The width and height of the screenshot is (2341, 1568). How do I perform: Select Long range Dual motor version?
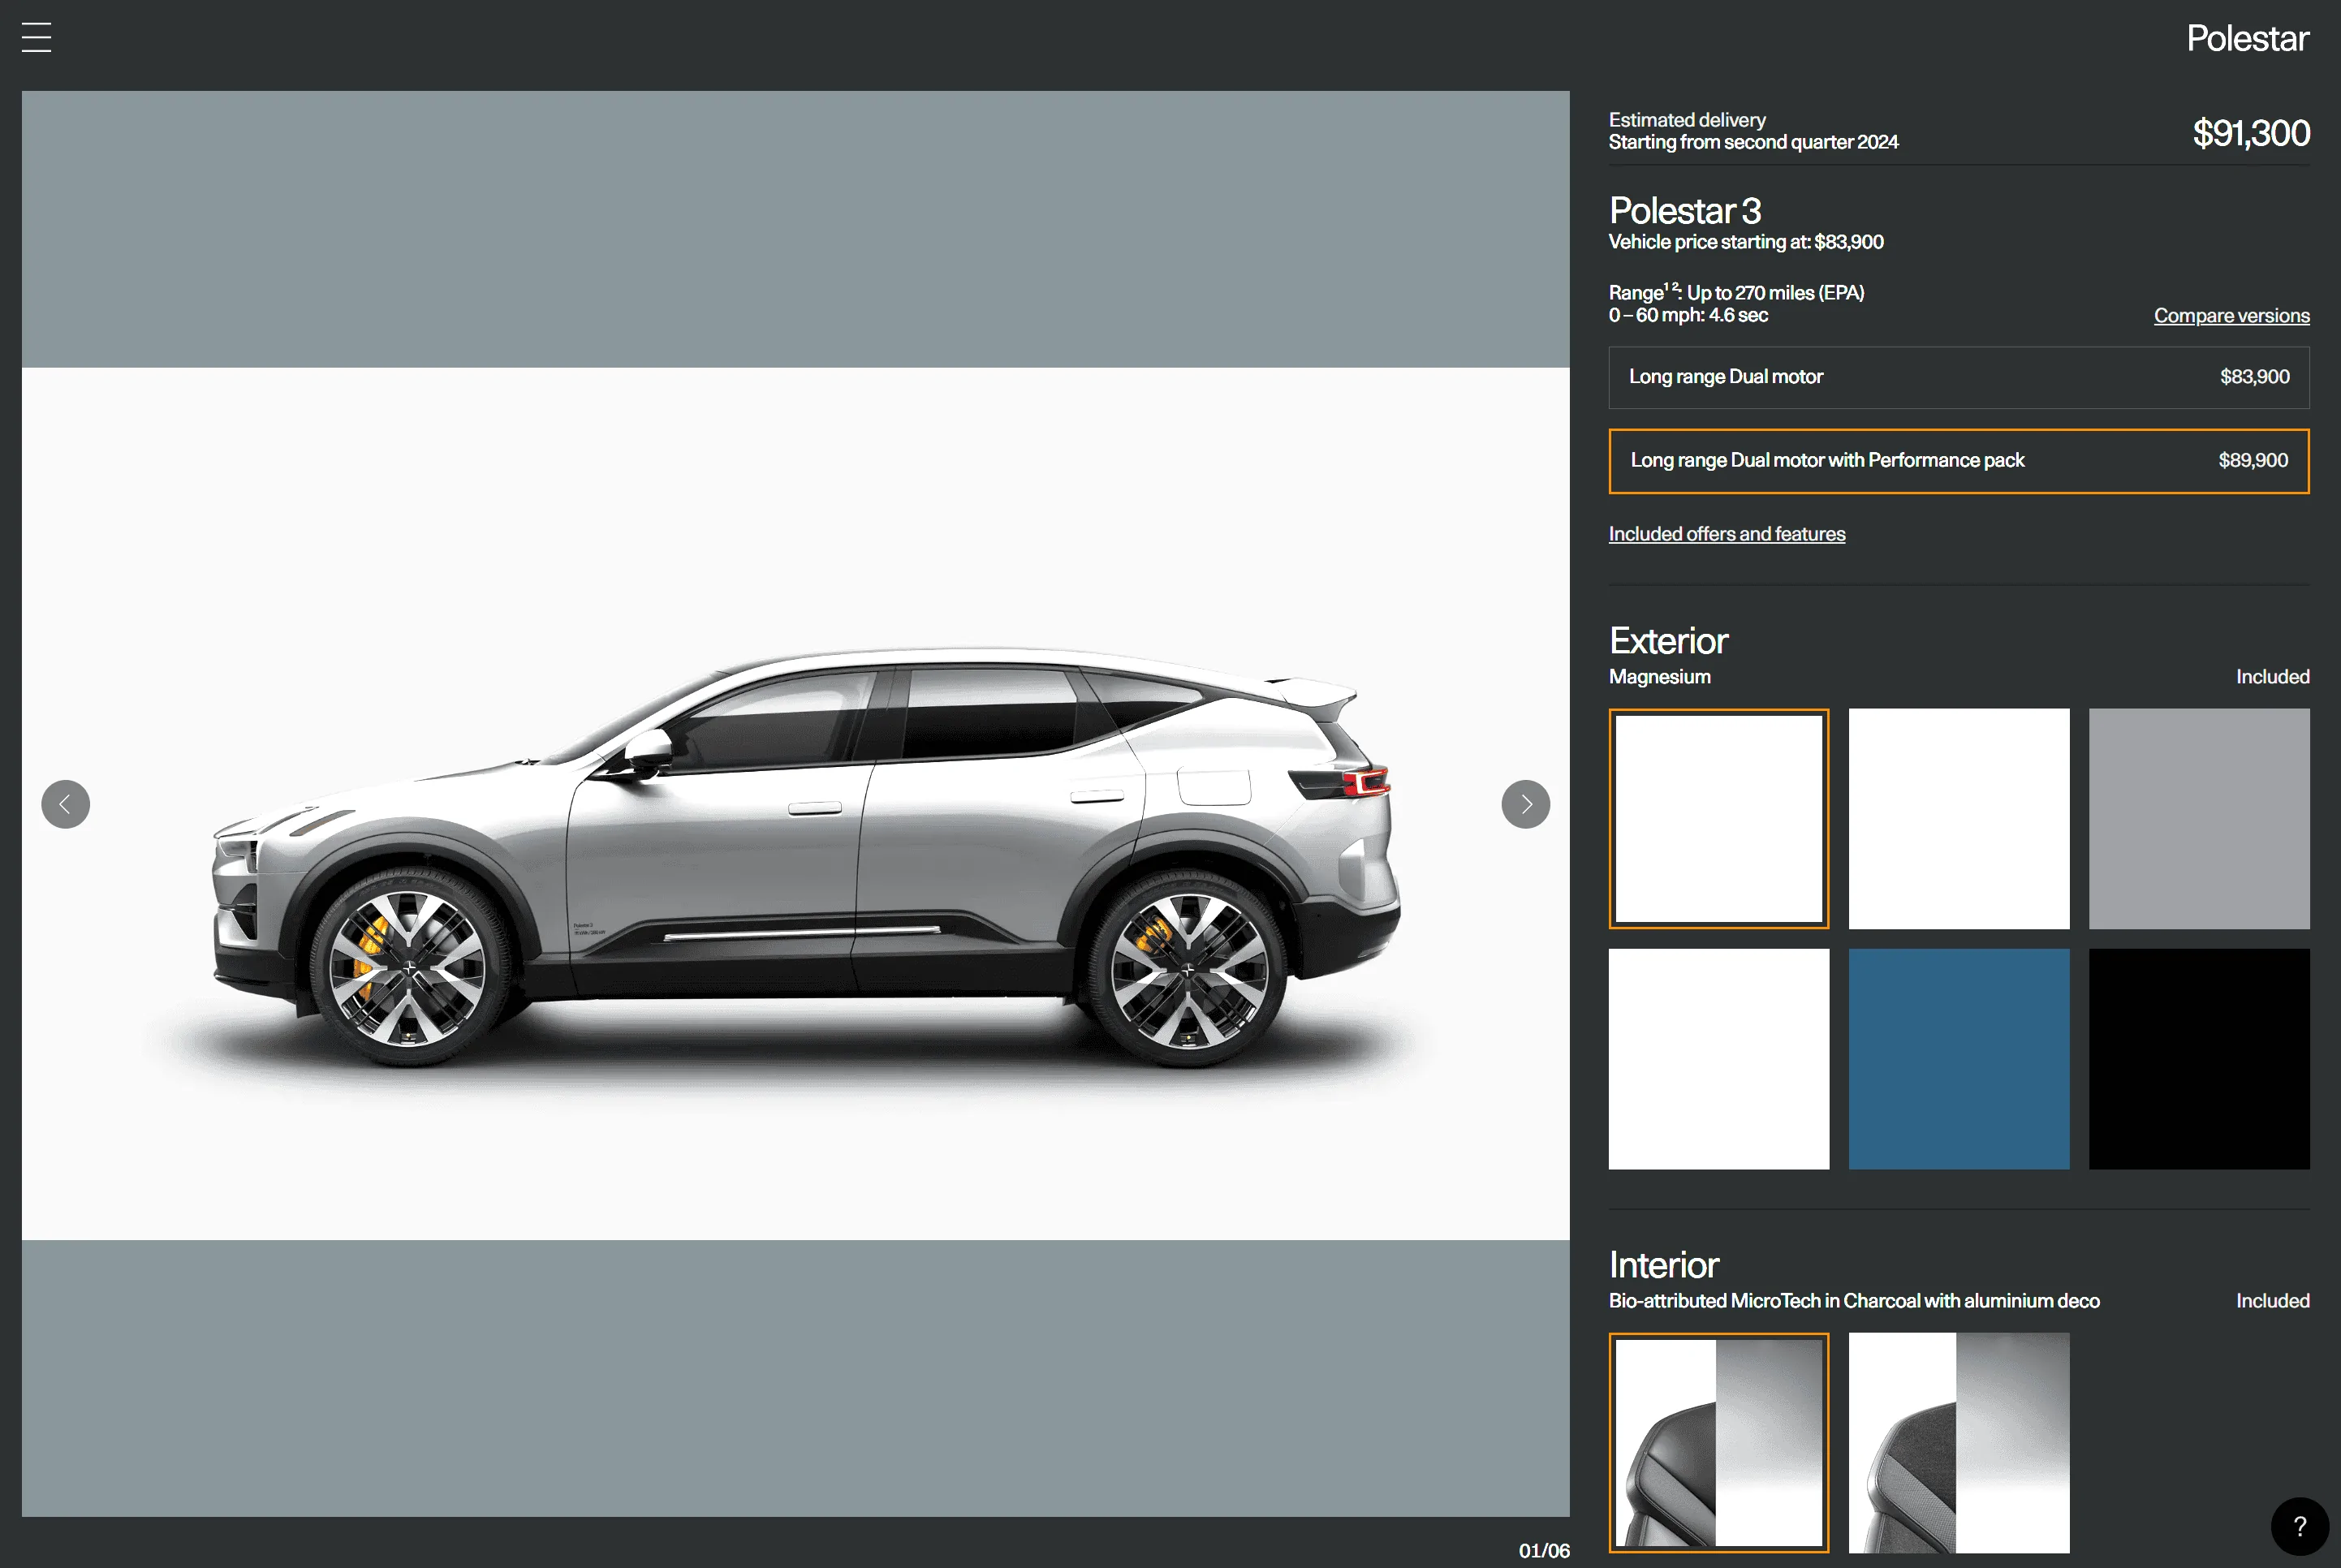pyautogui.click(x=1958, y=377)
